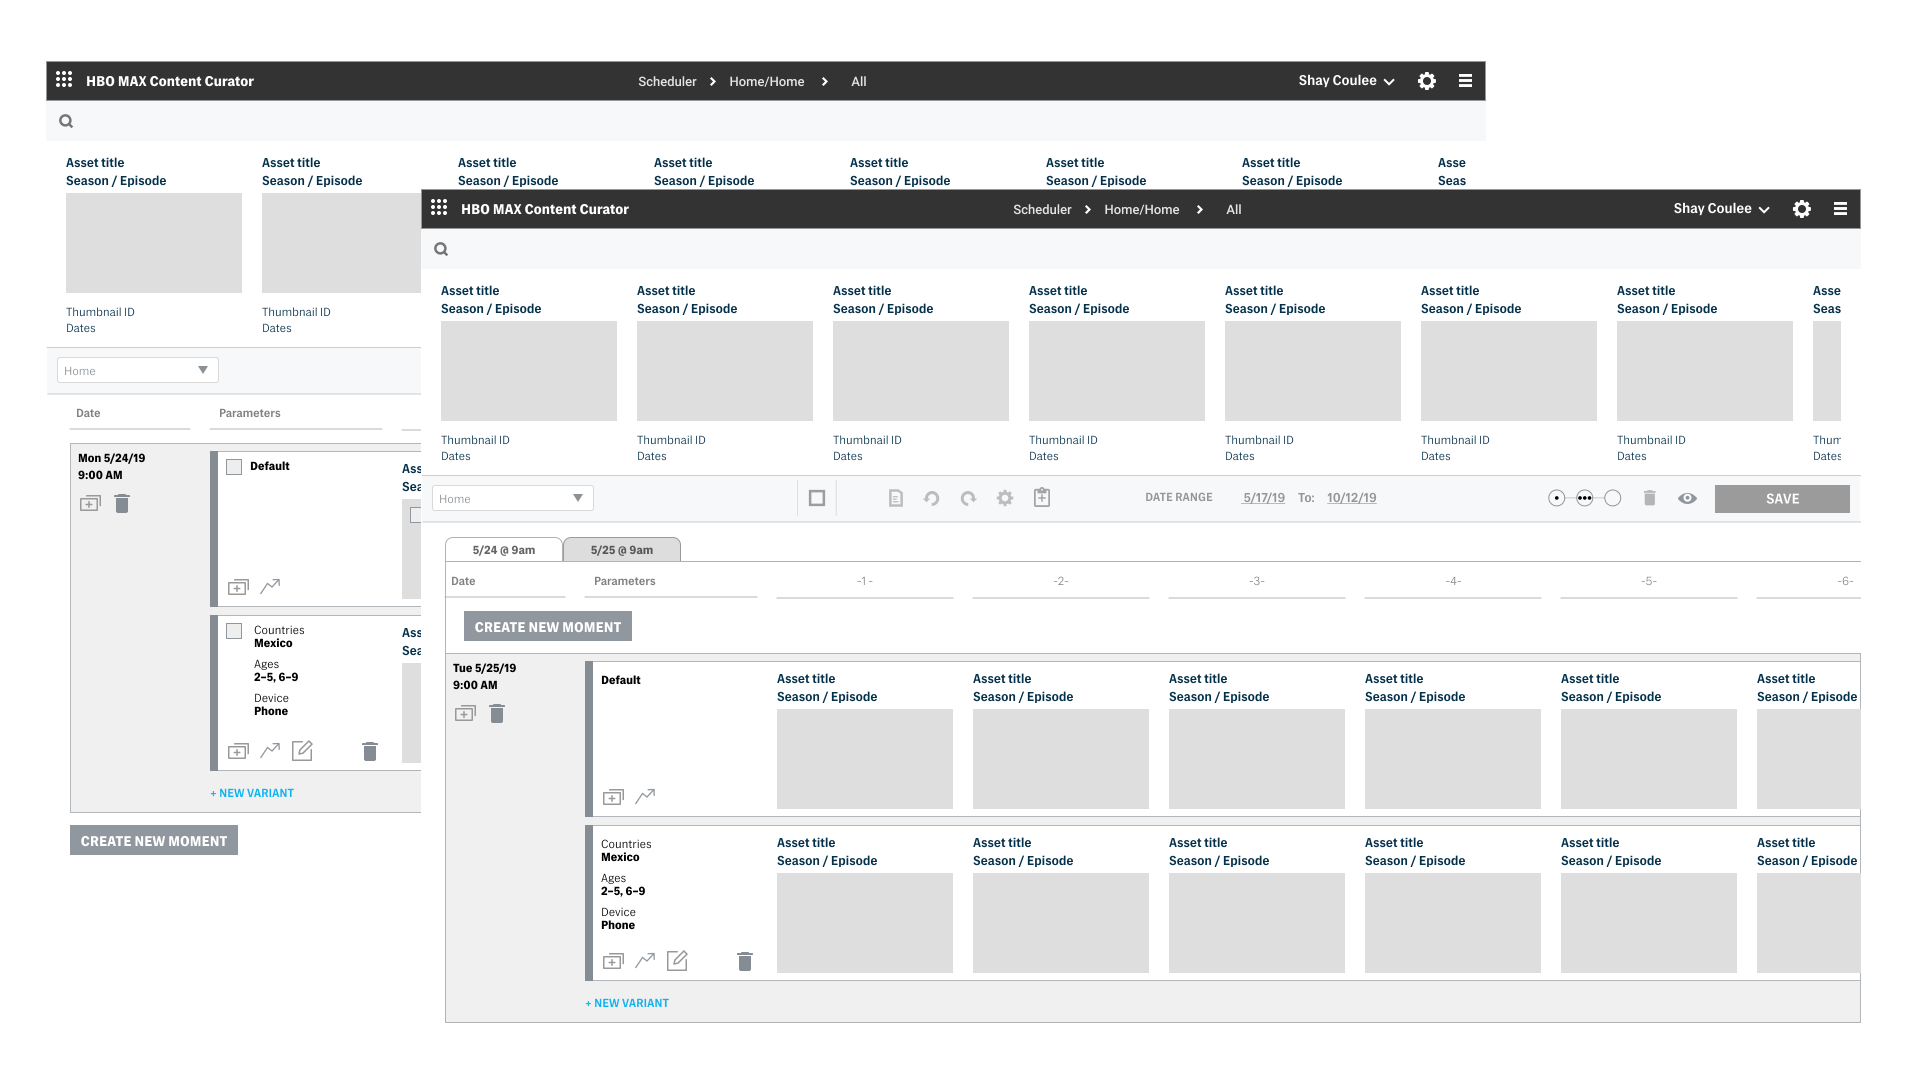Open the Home dropdown in front window
Image resolution: width=1920 pixels, height=1080 pixels.
pyautogui.click(x=512, y=498)
